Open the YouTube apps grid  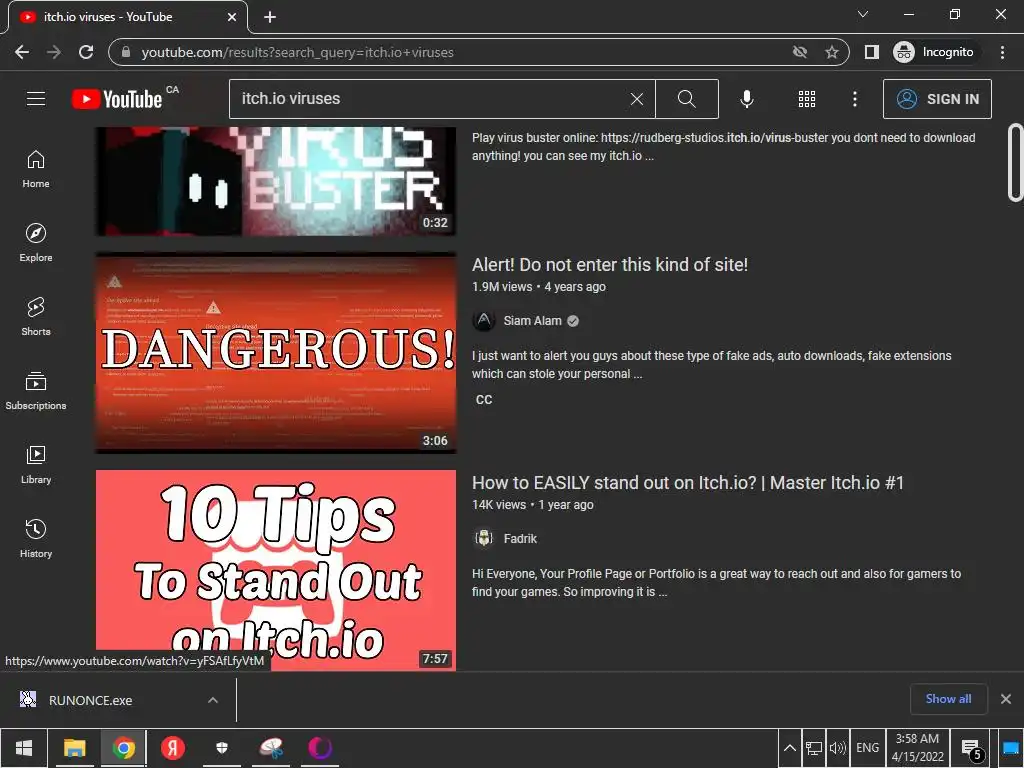tap(807, 99)
